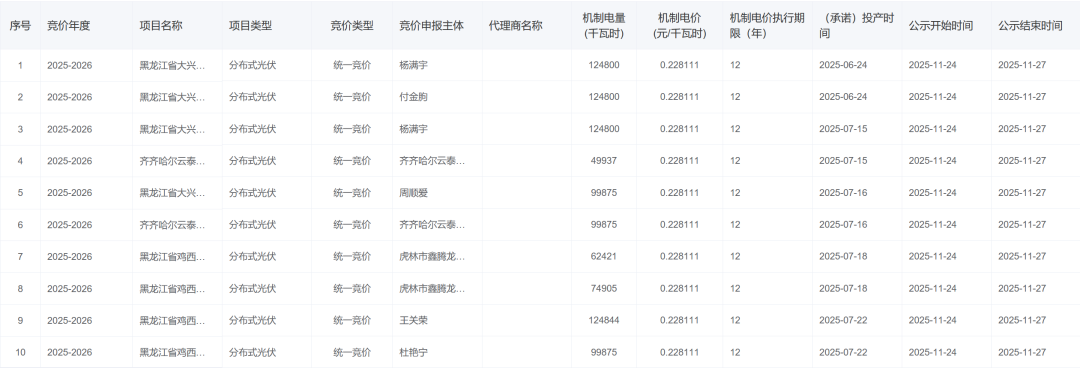Click 99875 quantity in row 10
The image size is (1080, 368).
(604, 352)
